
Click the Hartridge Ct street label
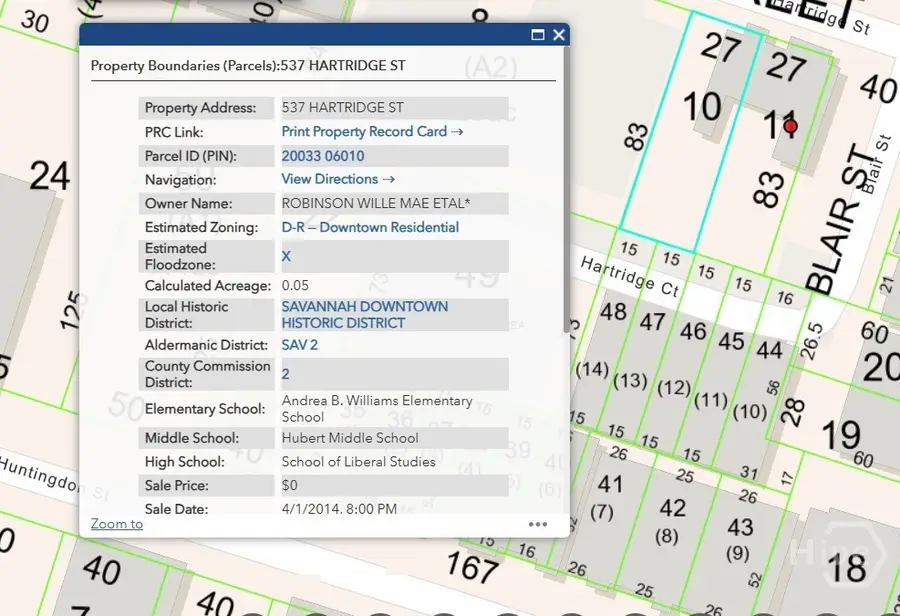629,274
